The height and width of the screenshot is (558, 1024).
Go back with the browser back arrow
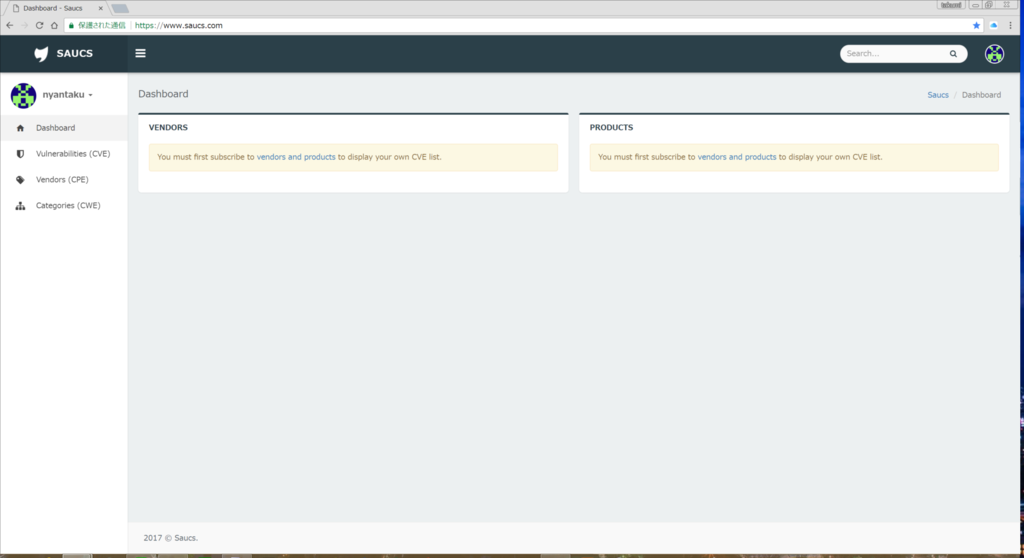(x=9, y=25)
